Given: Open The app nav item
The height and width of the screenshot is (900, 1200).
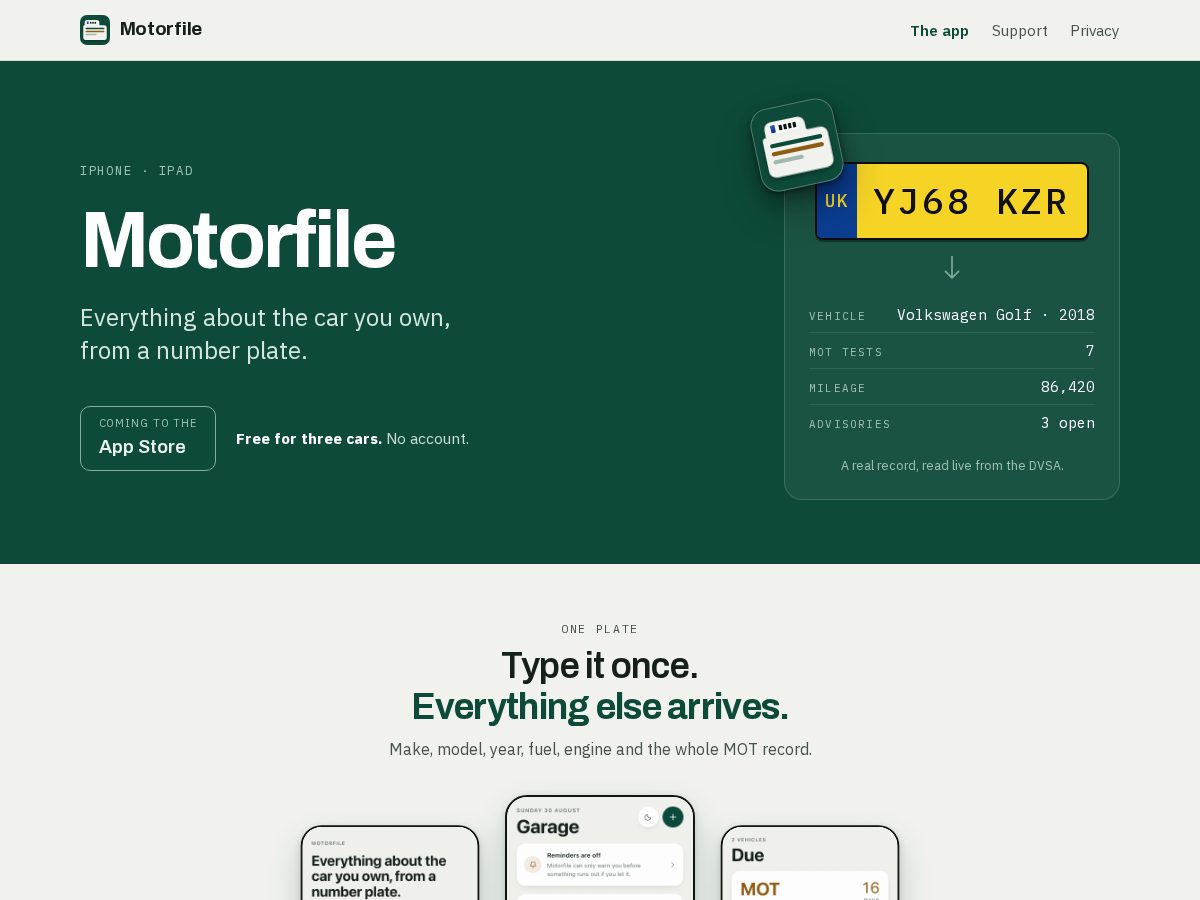Looking at the screenshot, I should point(939,31).
